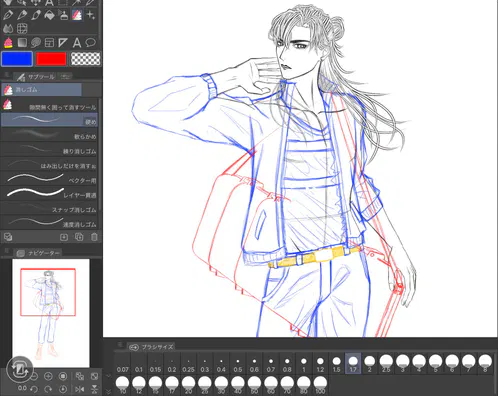Select the Brush tool
This screenshot has height=396, width=498.
[36, 15]
